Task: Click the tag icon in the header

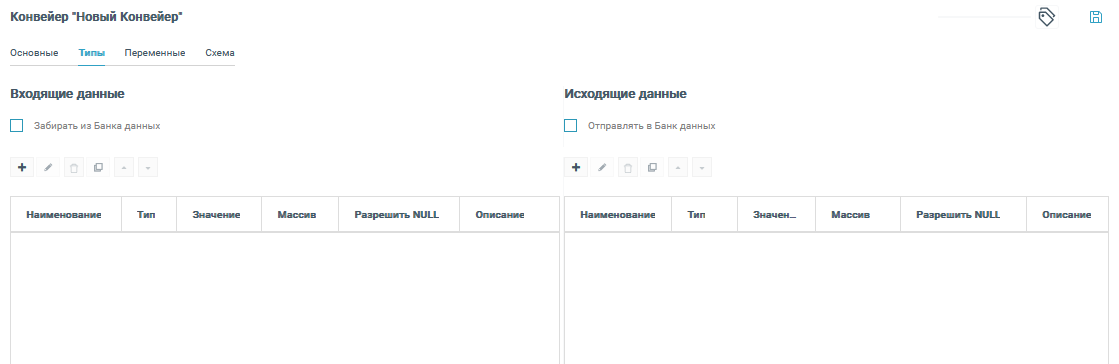Action: pos(1046,17)
